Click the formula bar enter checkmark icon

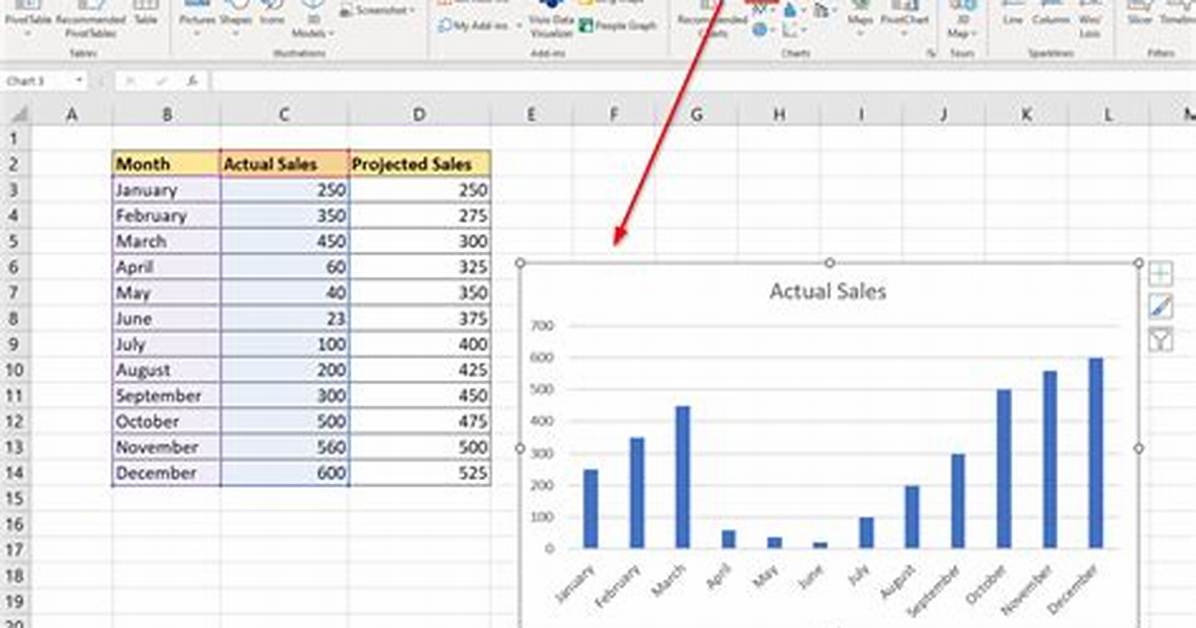(x=161, y=81)
